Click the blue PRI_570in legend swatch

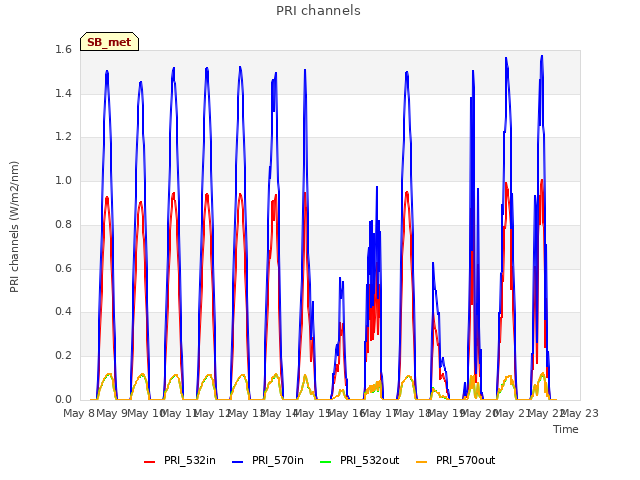(x=238, y=462)
